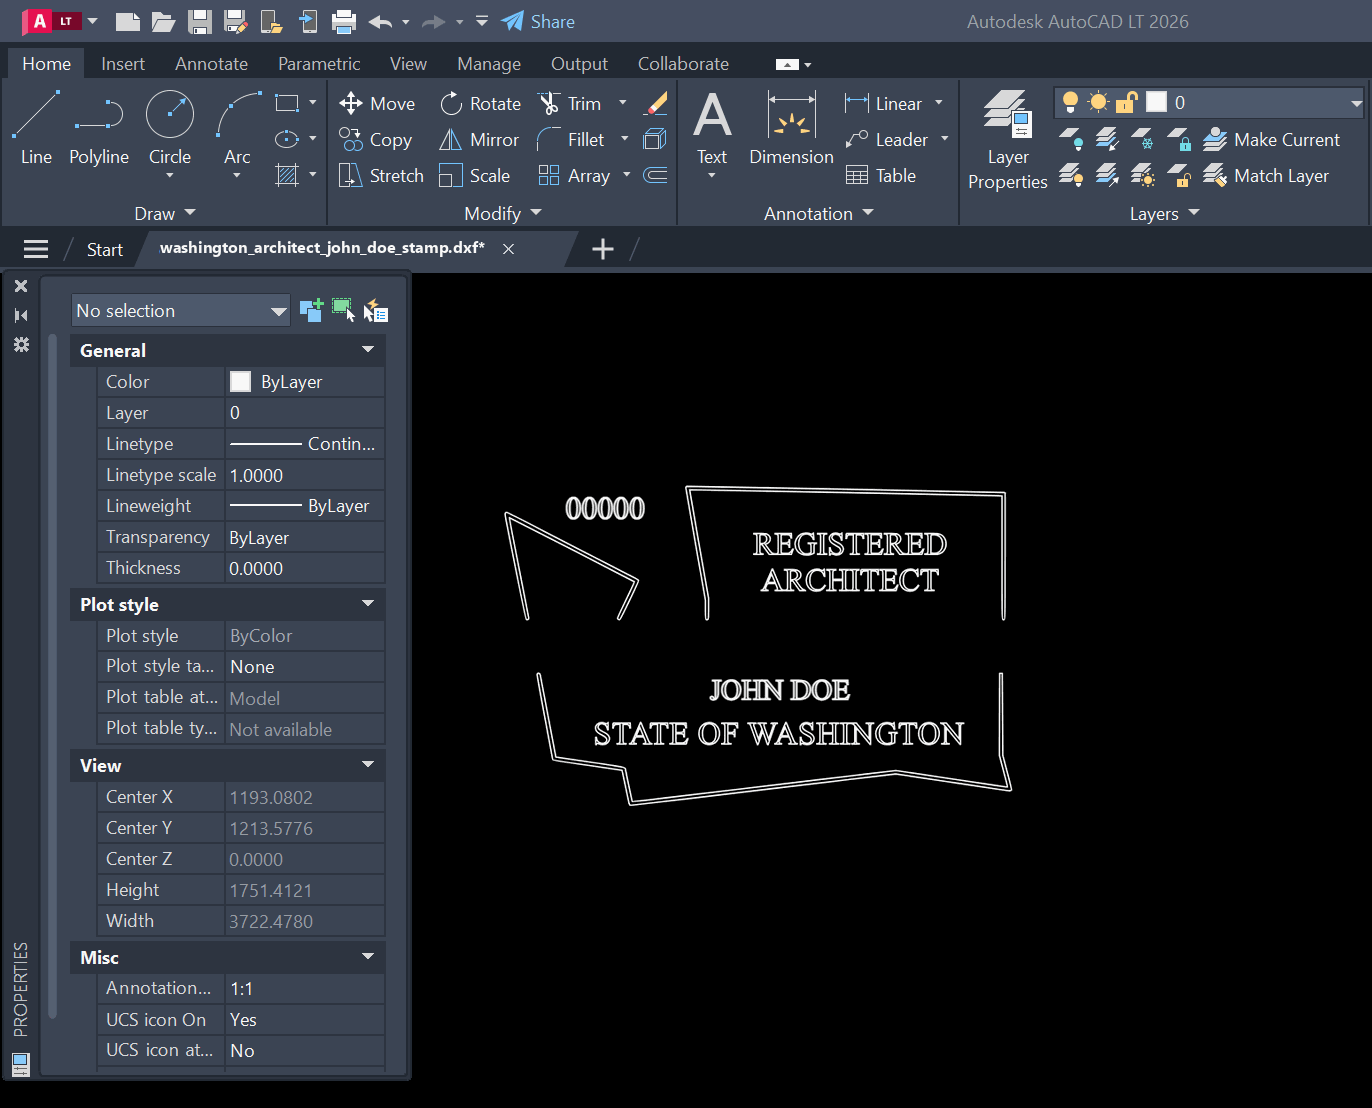The width and height of the screenshot is (1372, 1108).
Task: Choose the Rectangle tool icon
Action: [x=287, y=103]
